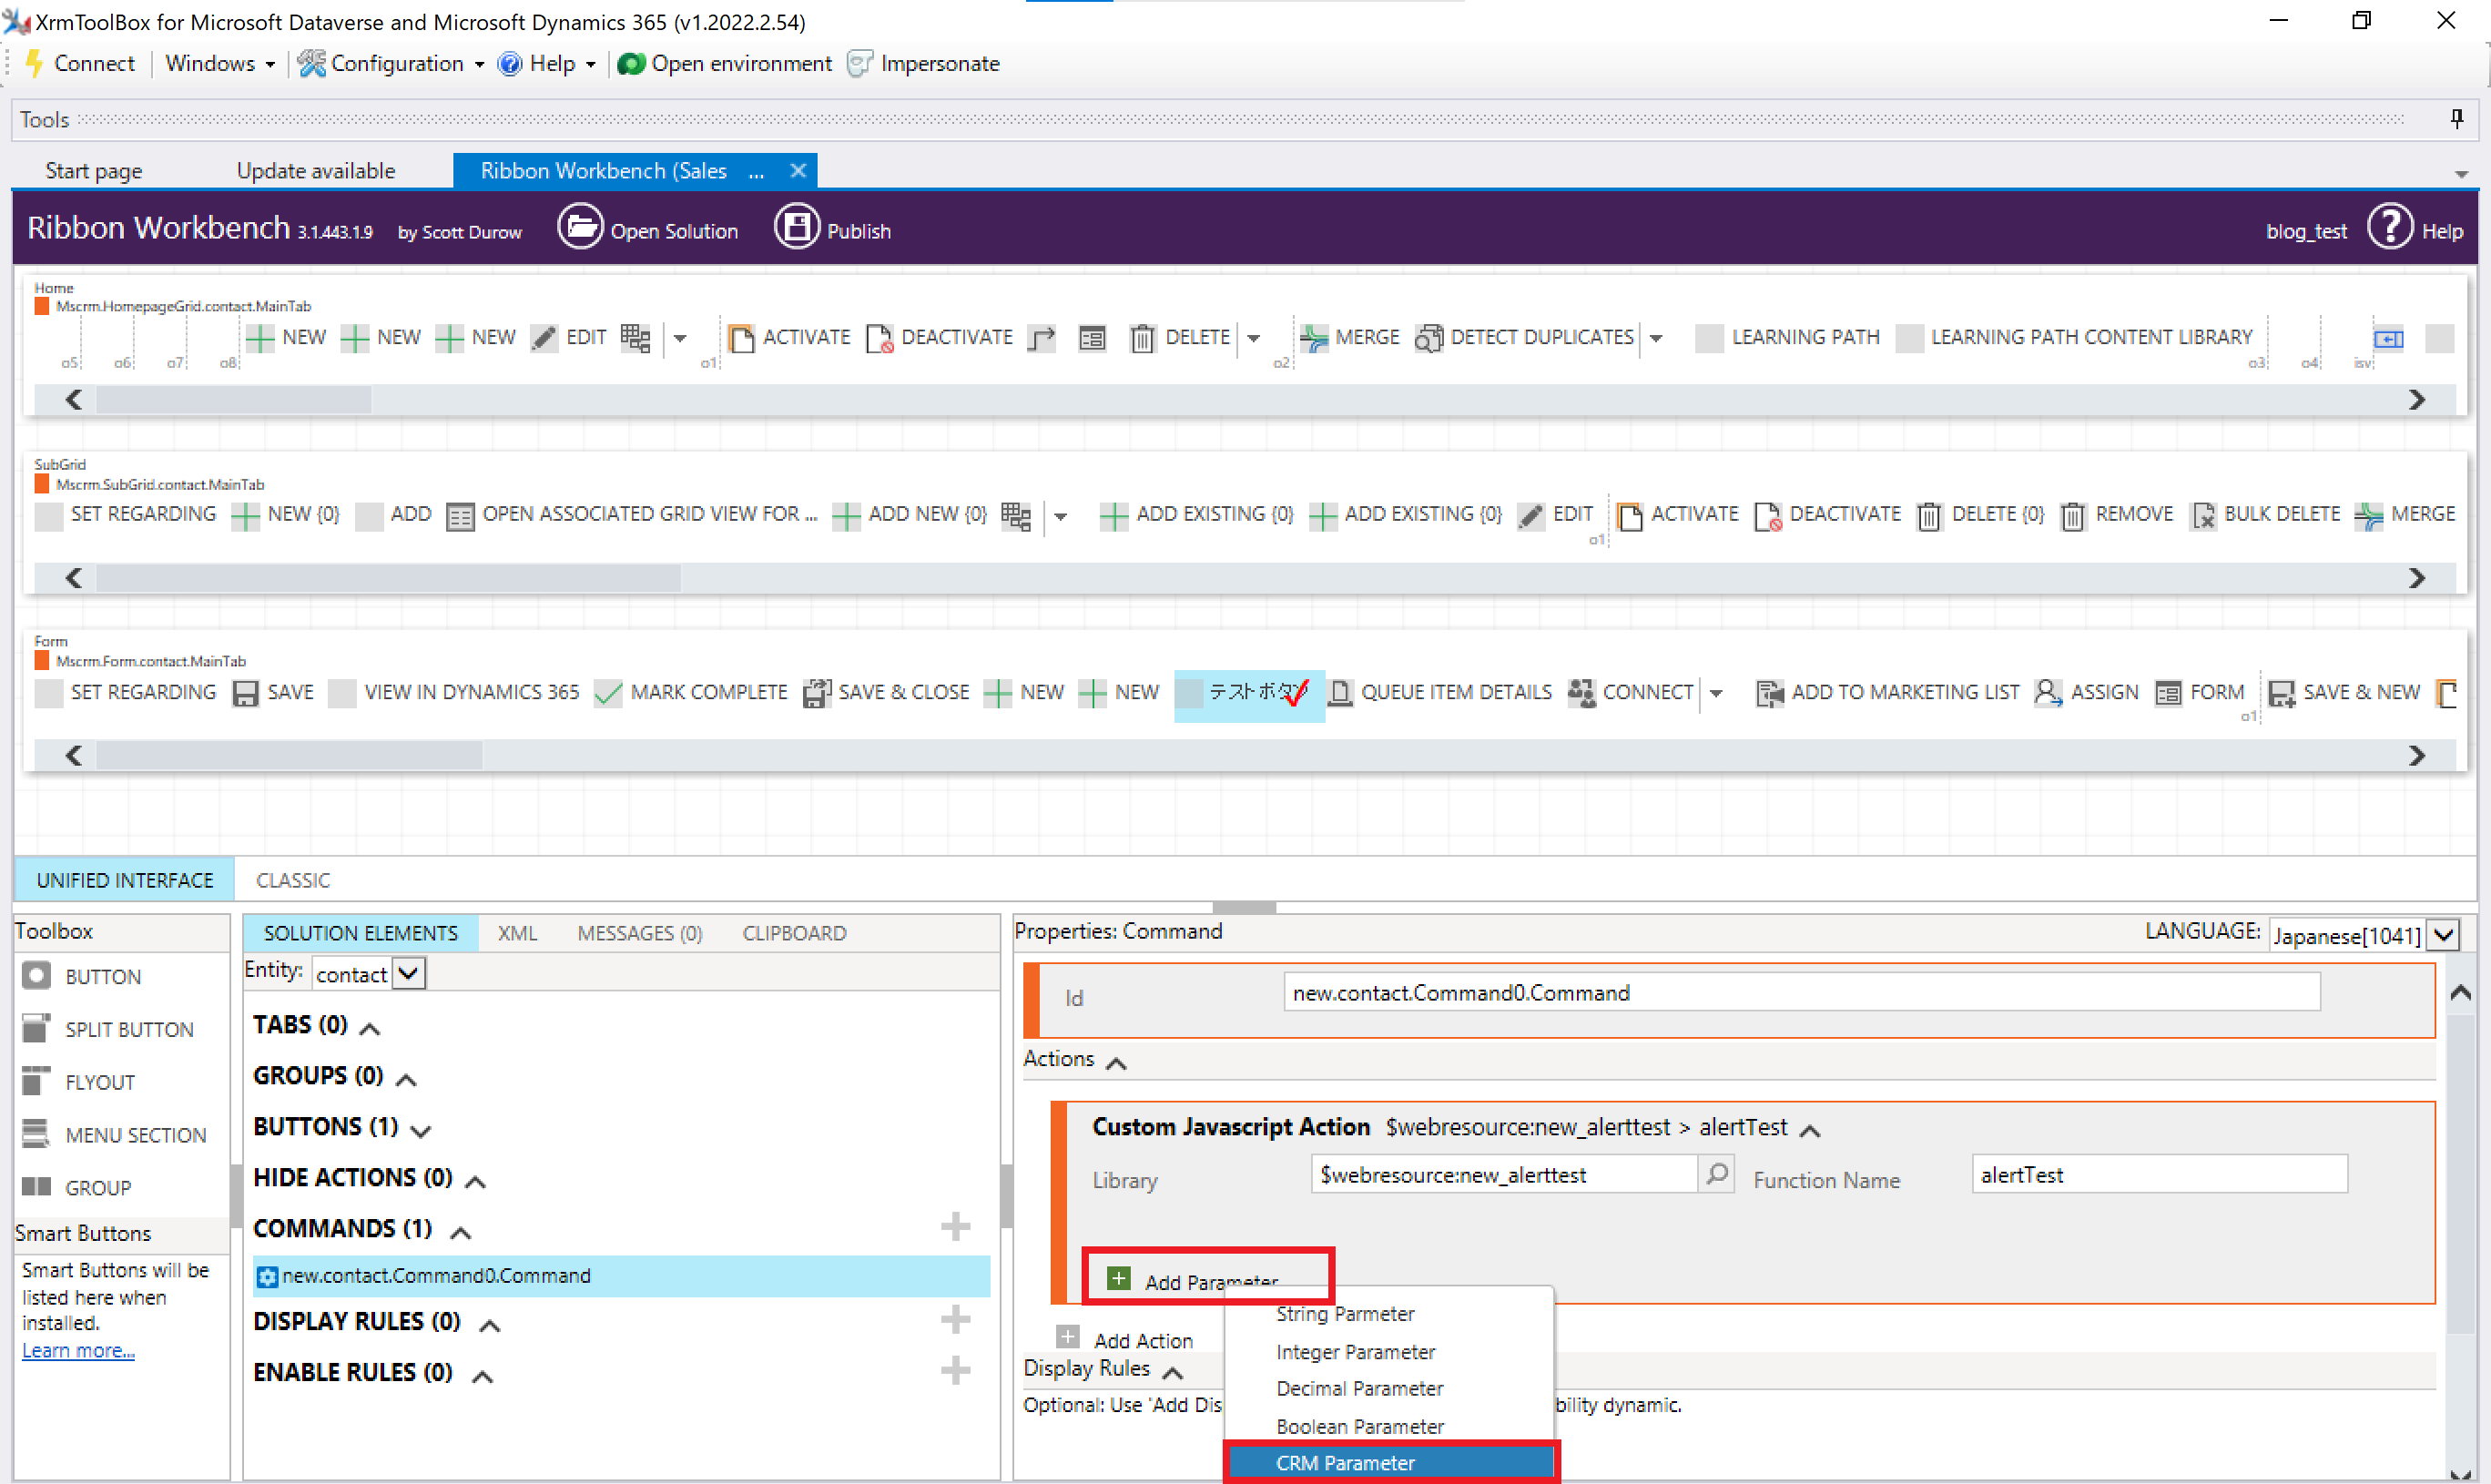The image size is (2491, 1484).
Task: Switch to the CLASSIC interface tab
Action: [x=292, y=881]
